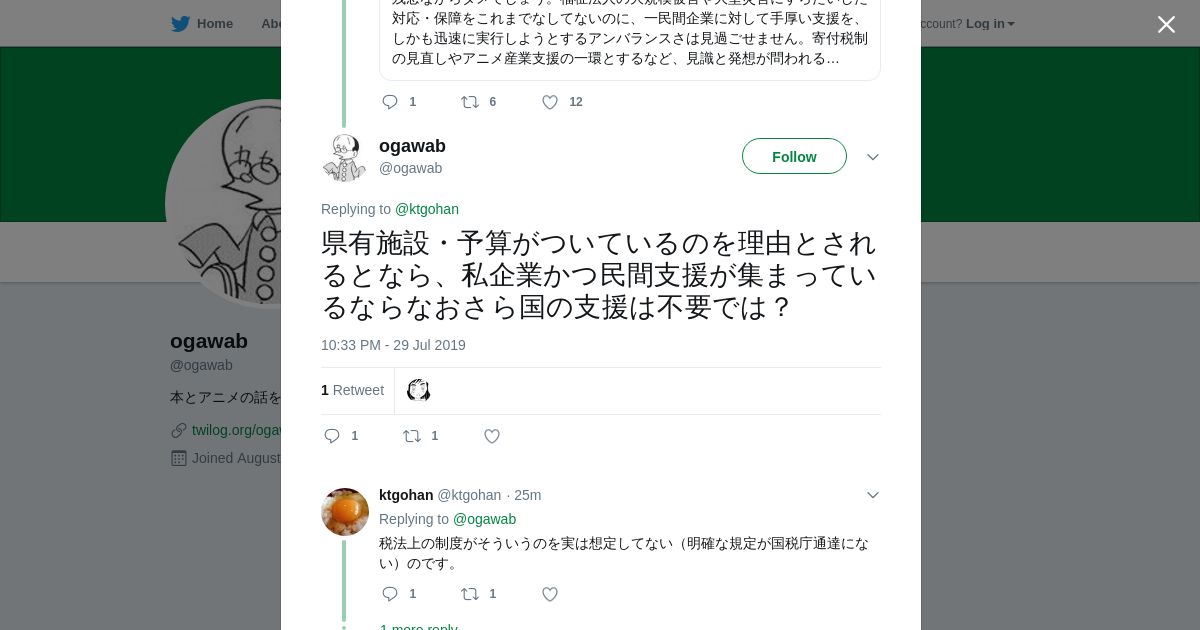Image resolution: width=1200 pixels, height=630 pixels.
Task: Retweet ogawab's main tweet
Action: click(x=412, y=436)
